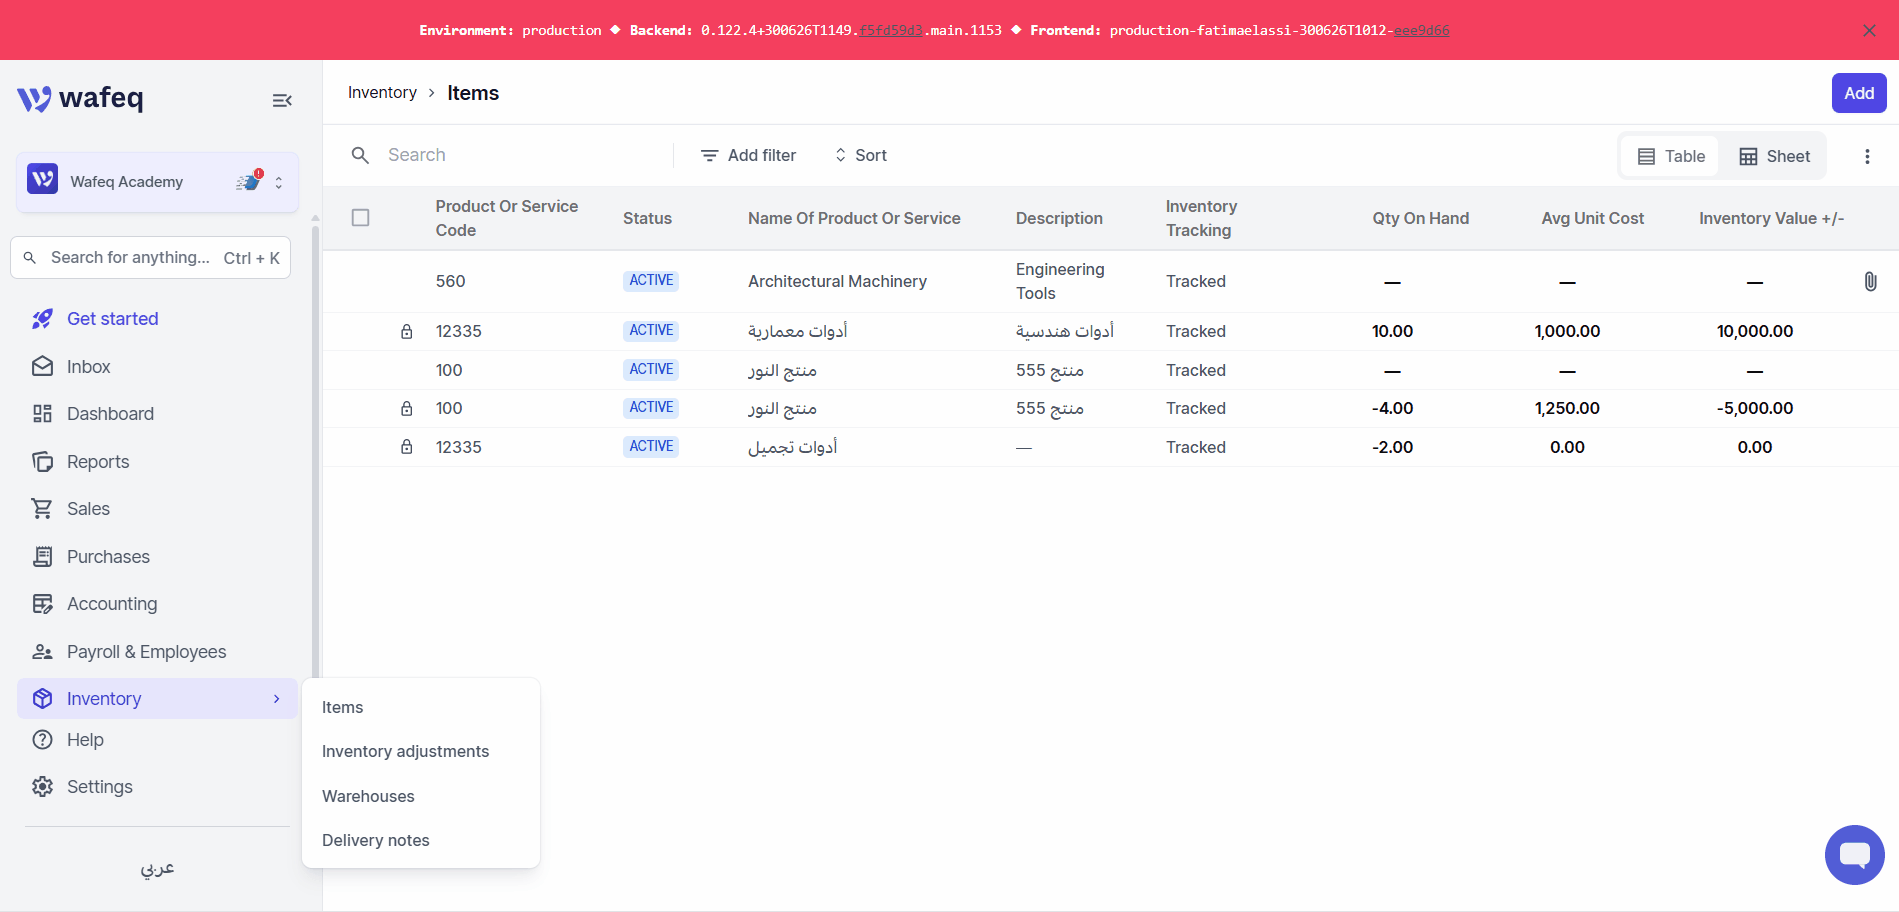Go to Inventory breadcrumb link
Screen dimensions: 1899x912
[382, 93]
